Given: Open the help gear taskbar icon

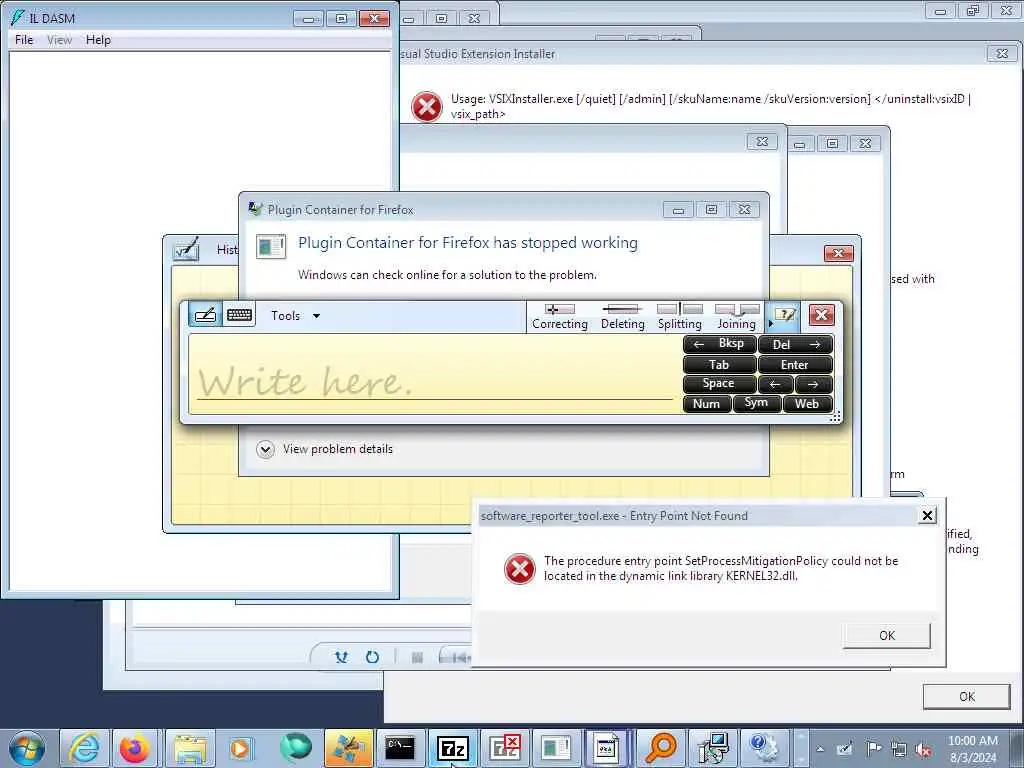Looking at the screenshot, I should [x=764, y=748].
